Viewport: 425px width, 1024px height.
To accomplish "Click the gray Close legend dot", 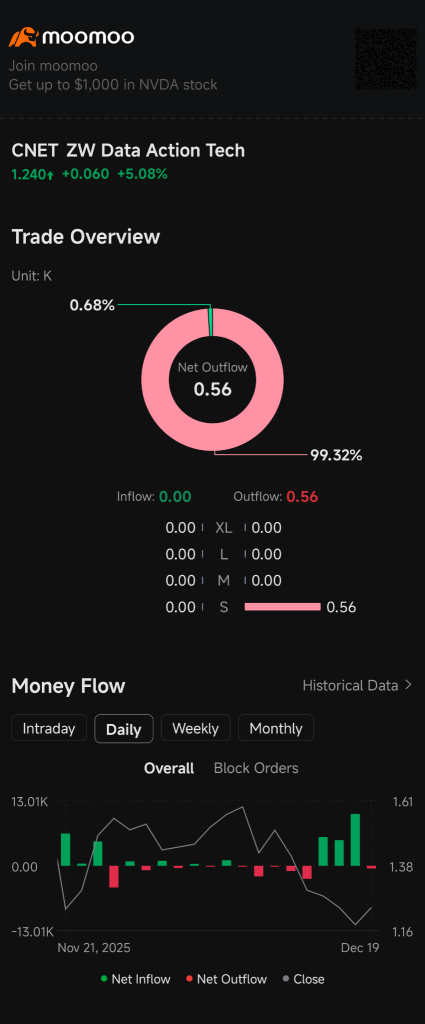I will pos(286,979).
